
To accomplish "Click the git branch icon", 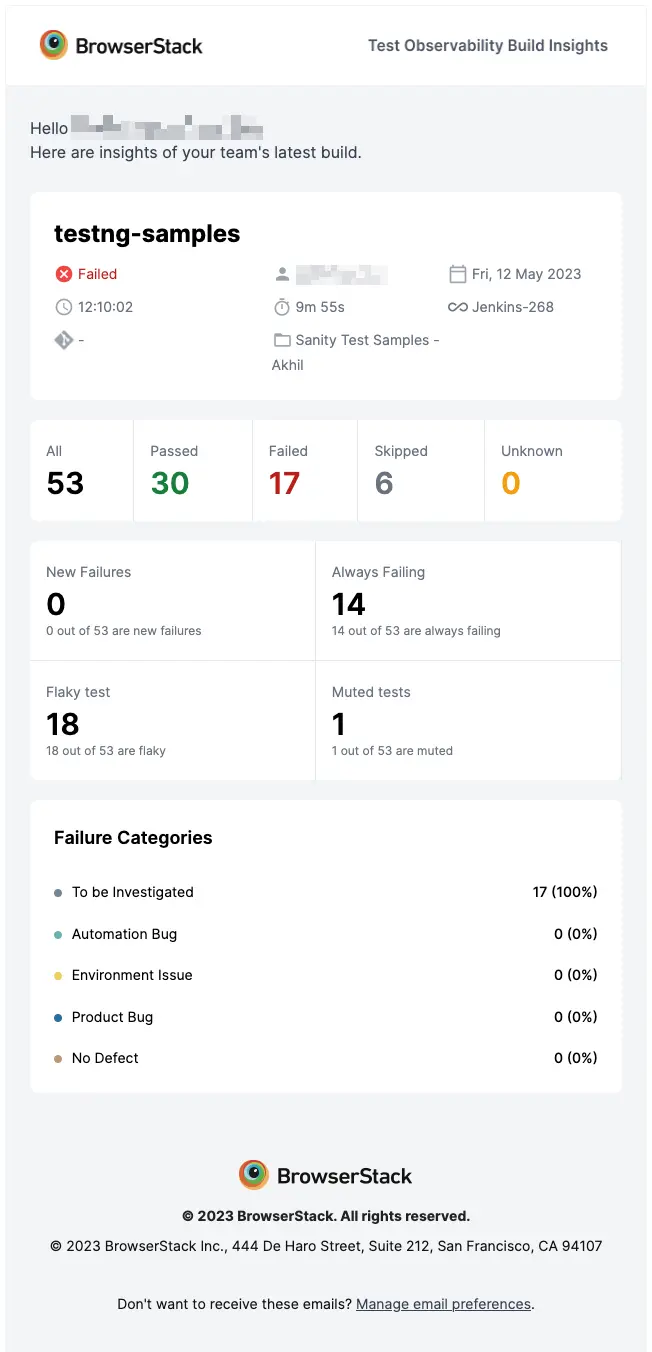I will point(64,340).
